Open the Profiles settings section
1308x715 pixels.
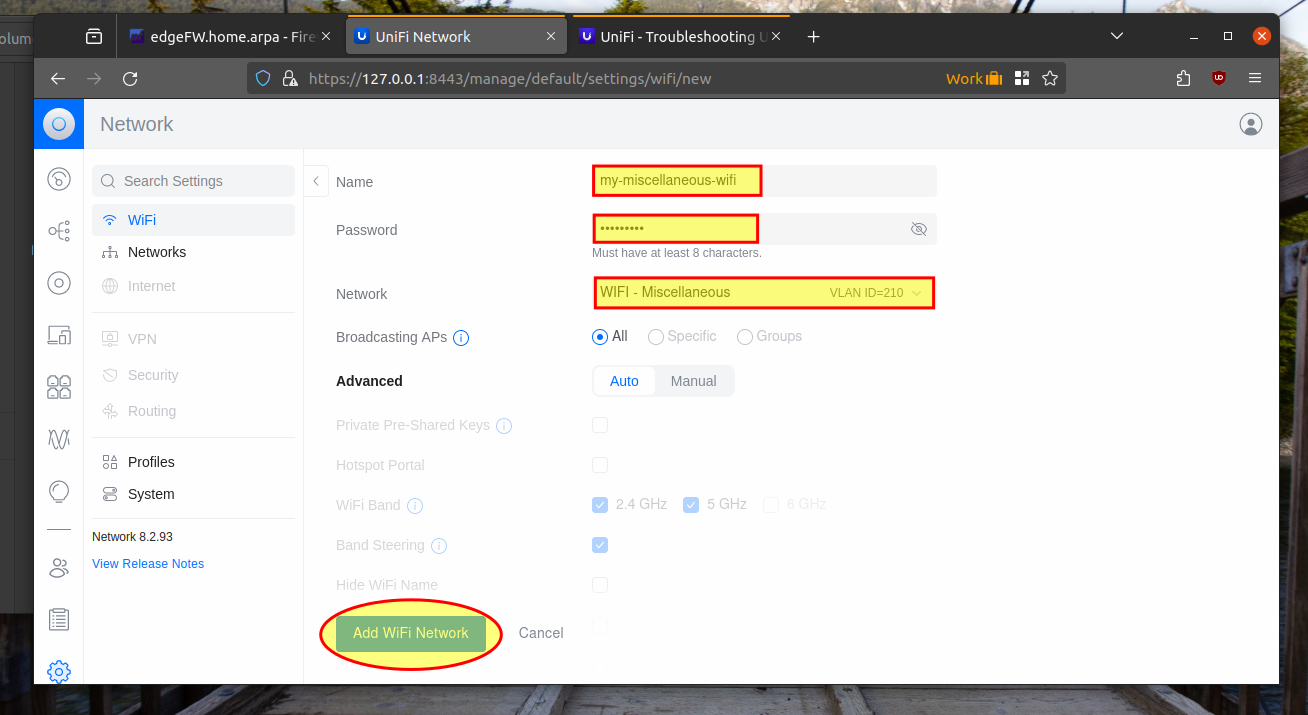[193, 462]
